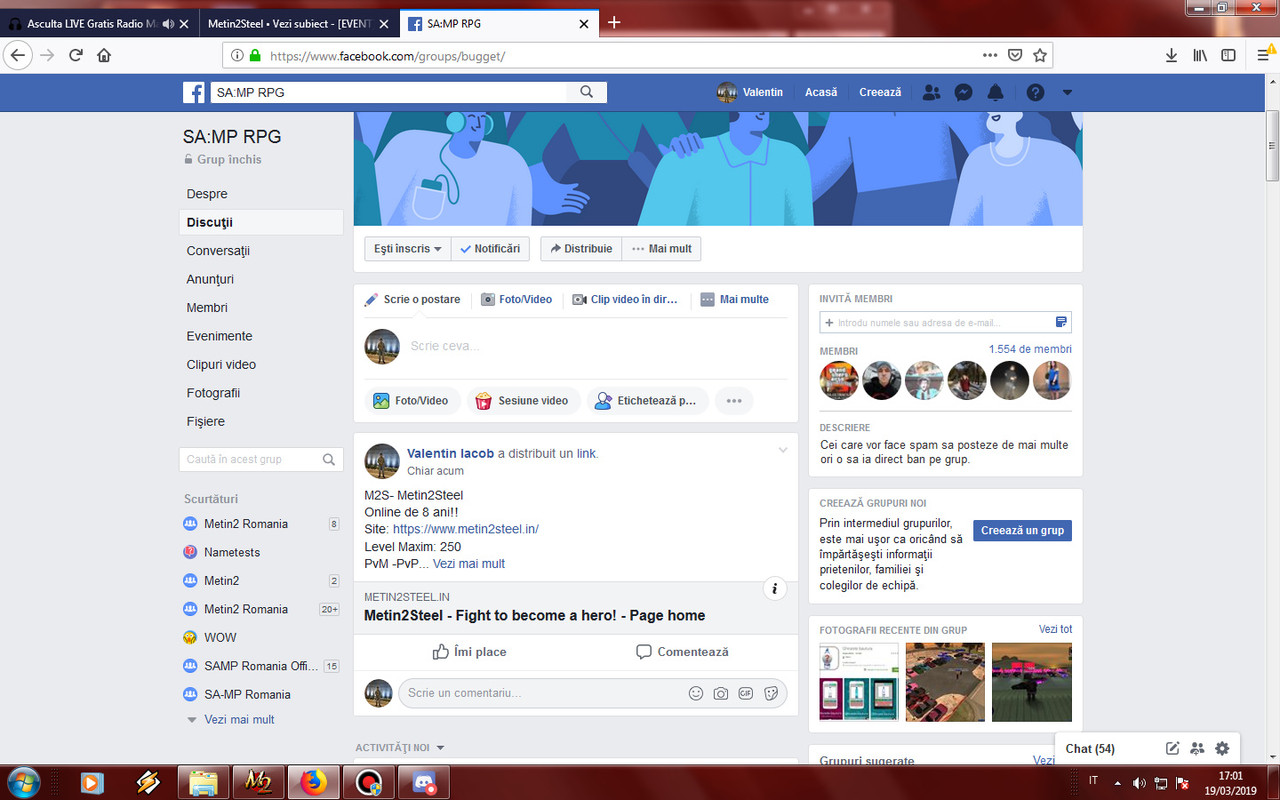Viewport: 1280px width, 800px height.
Task: Click Vezi tot for recent group photos
Action: (x=1055, y=629)
